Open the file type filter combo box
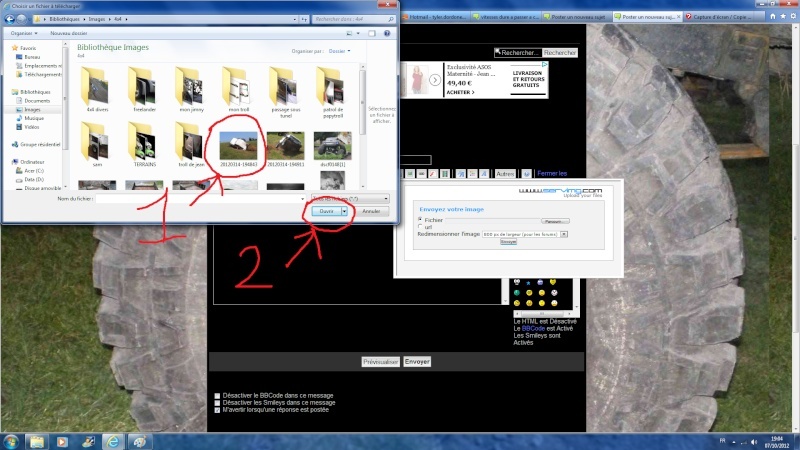The image size is (800, 450). pyautogui.click(x=350, y=198)
